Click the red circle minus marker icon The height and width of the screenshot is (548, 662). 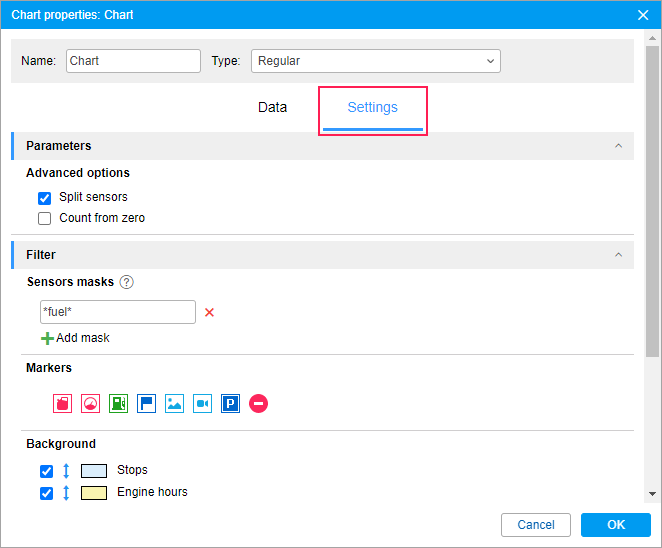coord(259,404)
